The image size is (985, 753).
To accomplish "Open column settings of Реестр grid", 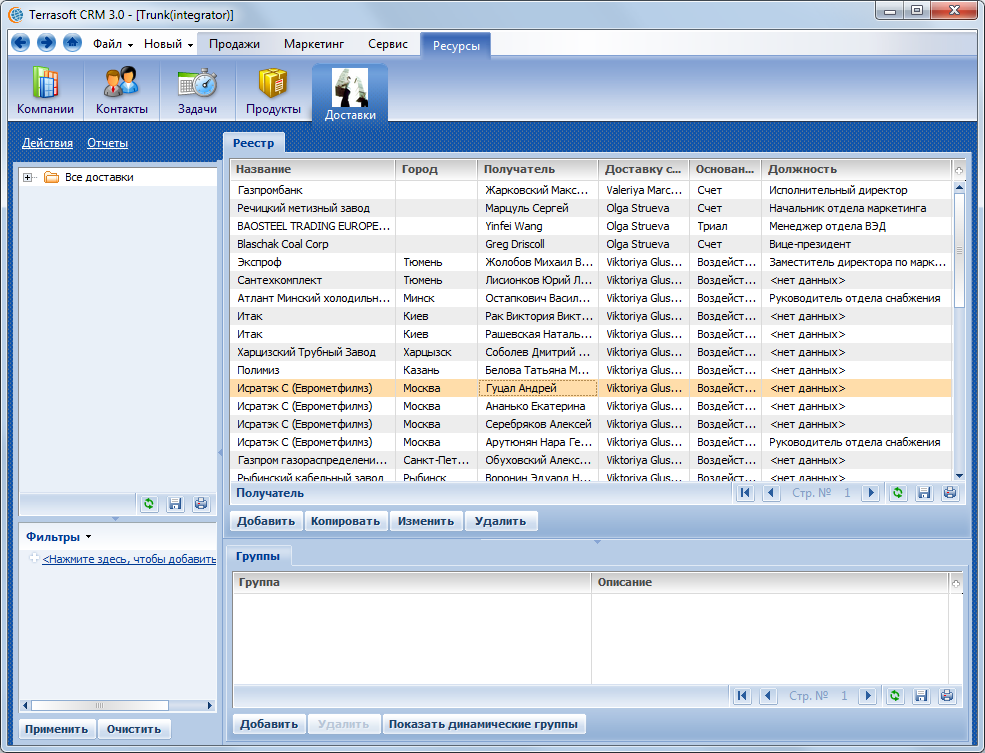I will [959, 170].
